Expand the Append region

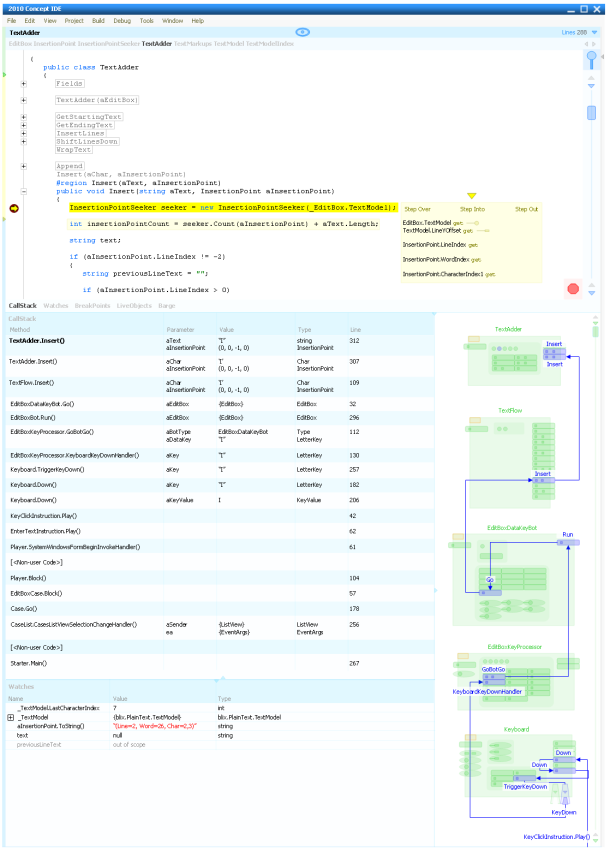tap(23, 166)
